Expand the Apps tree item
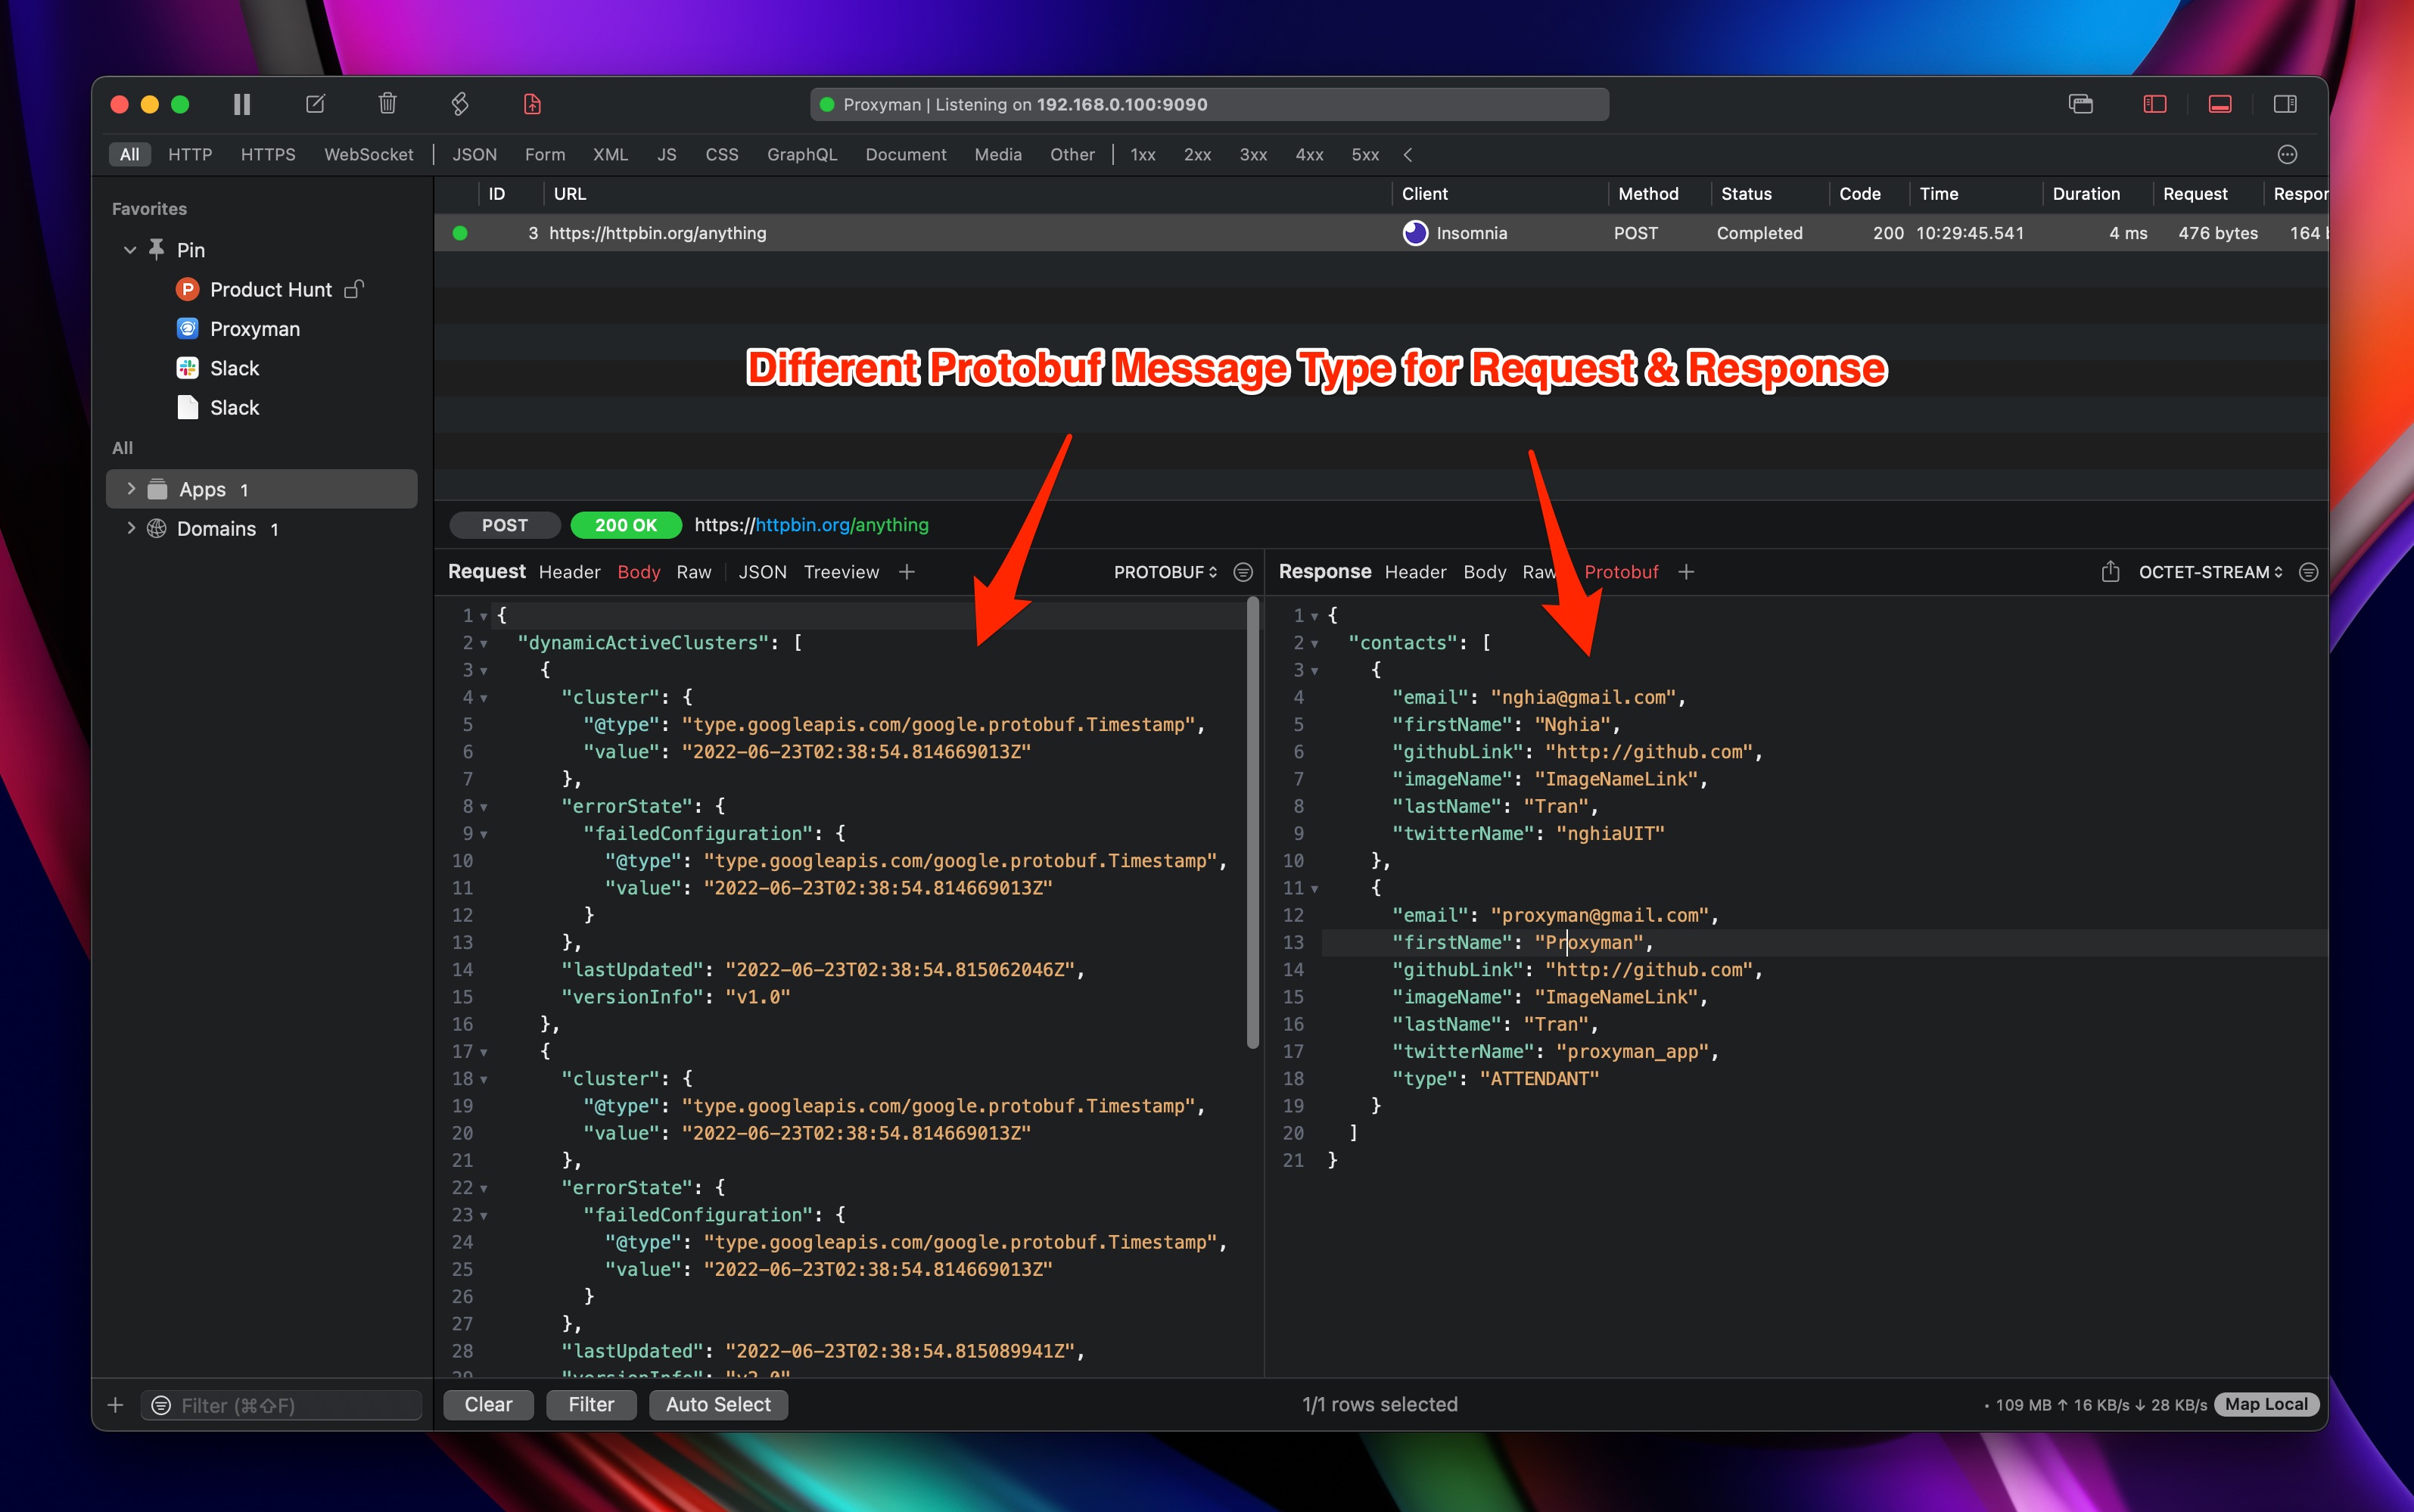 (x=131, y=489)
